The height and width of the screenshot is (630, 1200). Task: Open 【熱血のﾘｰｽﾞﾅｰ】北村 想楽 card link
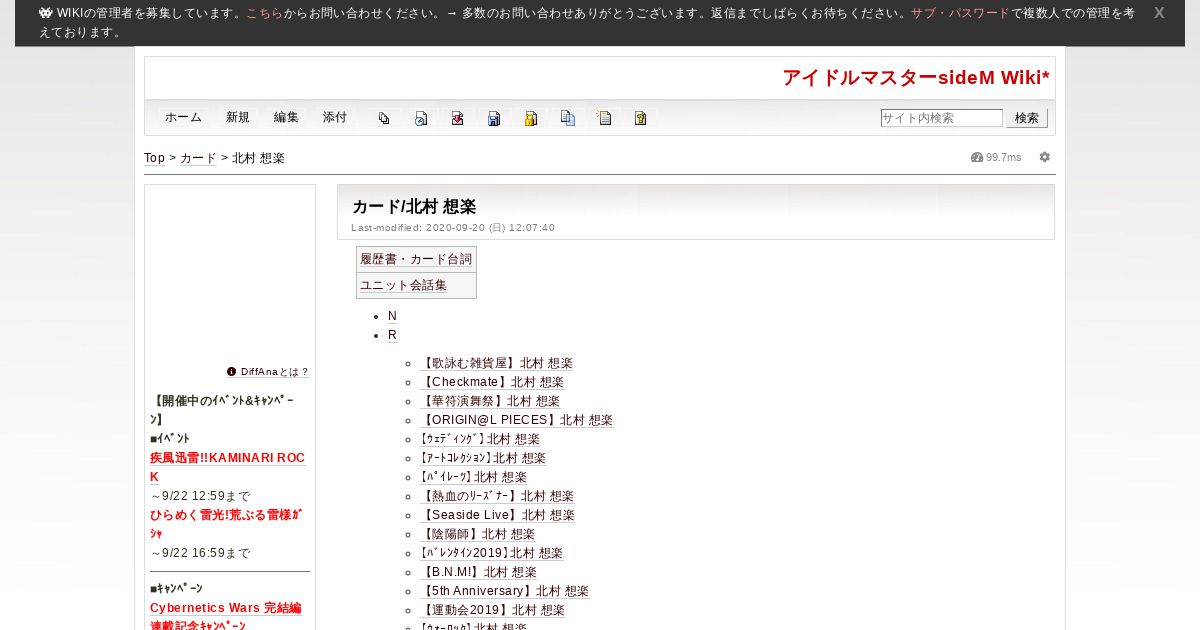click(497, 496)
